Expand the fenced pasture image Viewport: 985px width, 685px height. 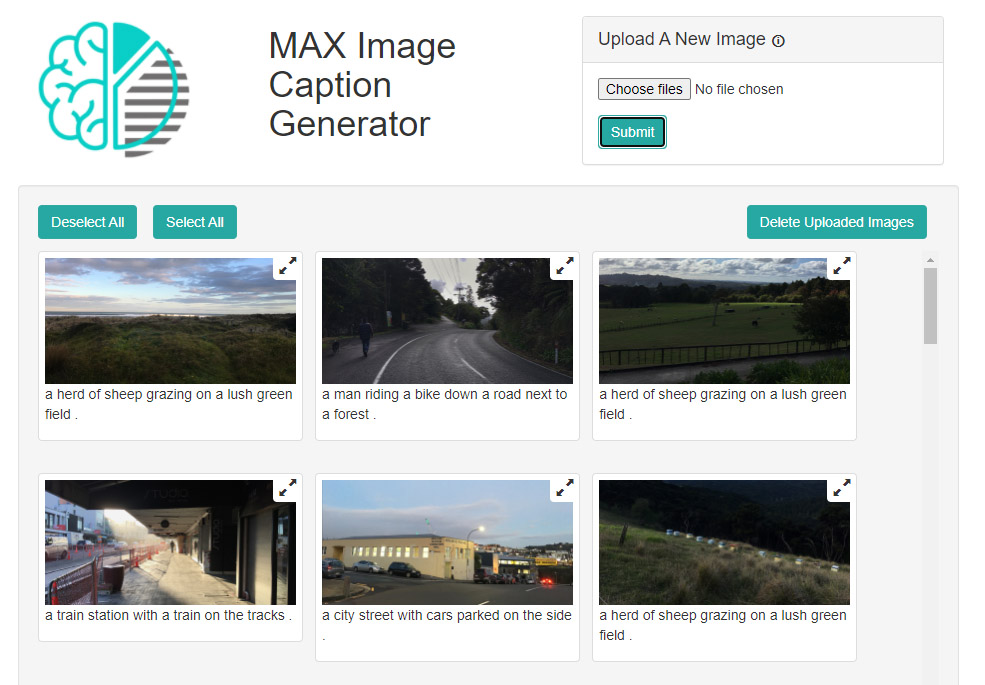(842, 266)
